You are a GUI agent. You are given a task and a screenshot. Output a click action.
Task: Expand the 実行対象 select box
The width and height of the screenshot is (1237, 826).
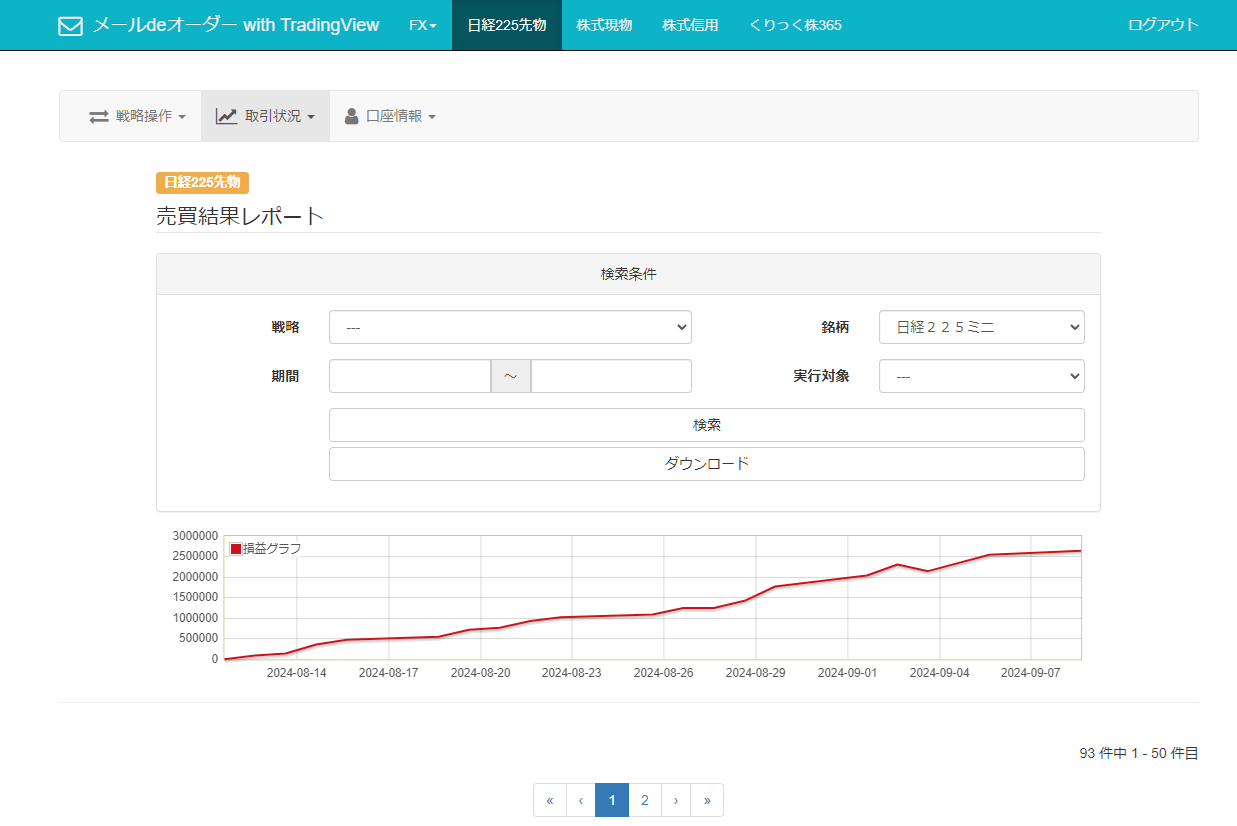click(x=981, y=376)
